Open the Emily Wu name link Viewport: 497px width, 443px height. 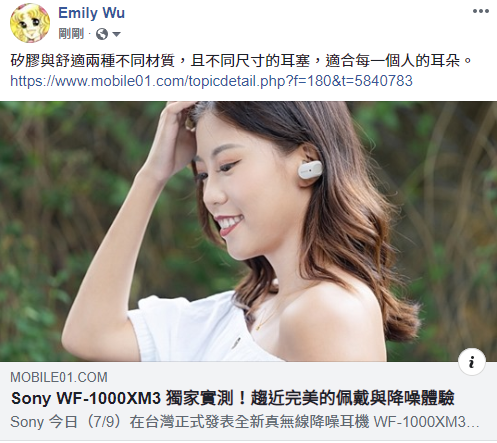[91, 13]
